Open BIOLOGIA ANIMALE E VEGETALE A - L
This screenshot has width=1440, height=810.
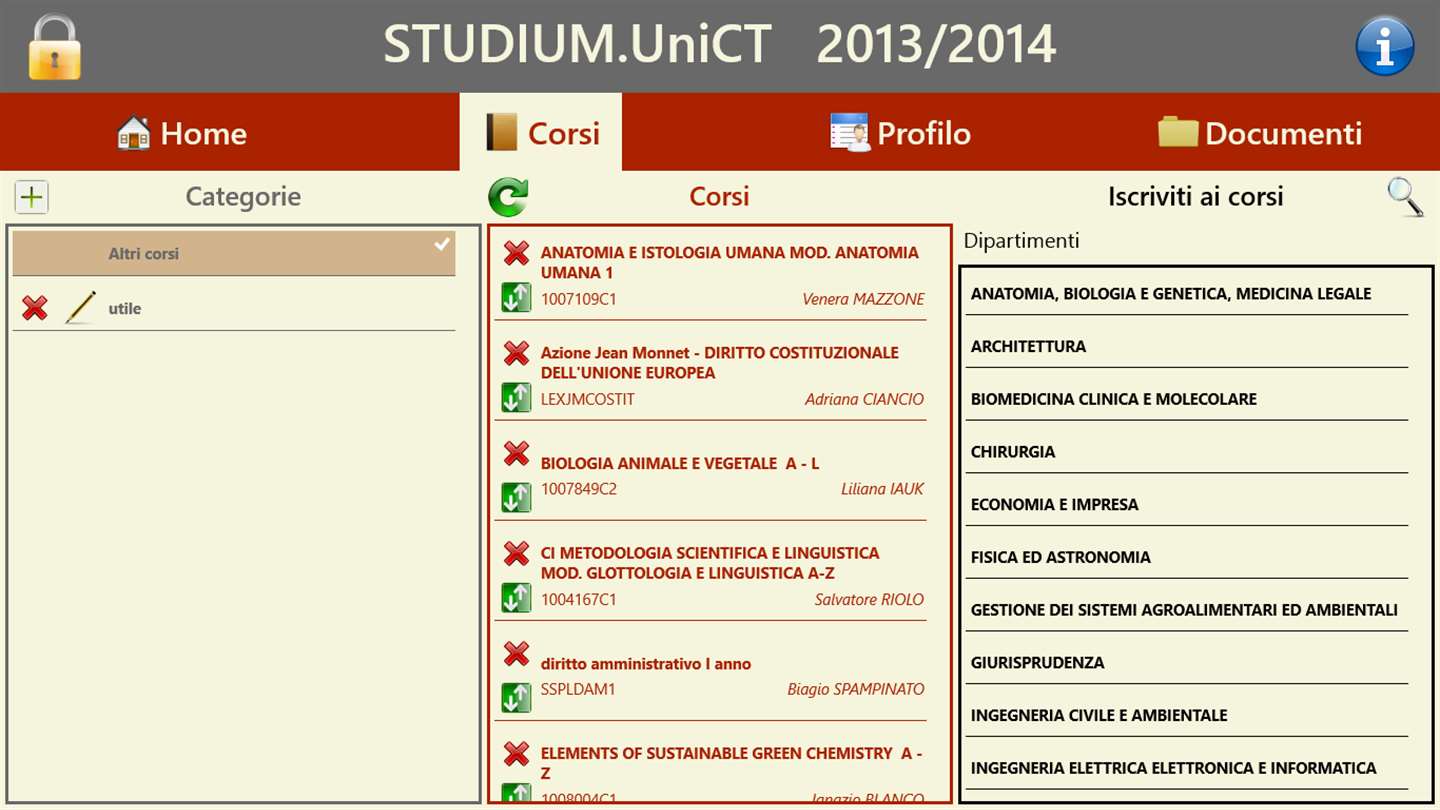pyautogui.click(x=680, y=463)
